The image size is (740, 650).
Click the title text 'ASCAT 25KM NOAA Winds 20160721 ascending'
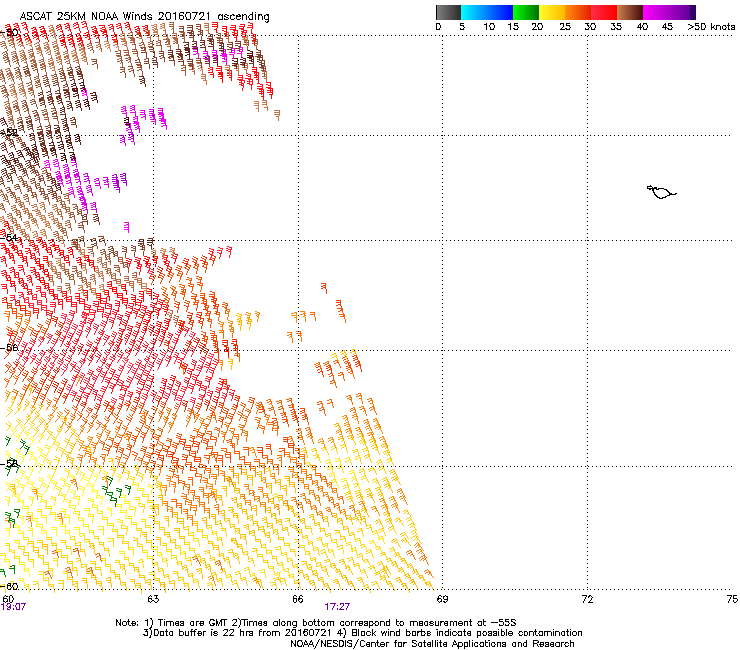pos(144,17)
